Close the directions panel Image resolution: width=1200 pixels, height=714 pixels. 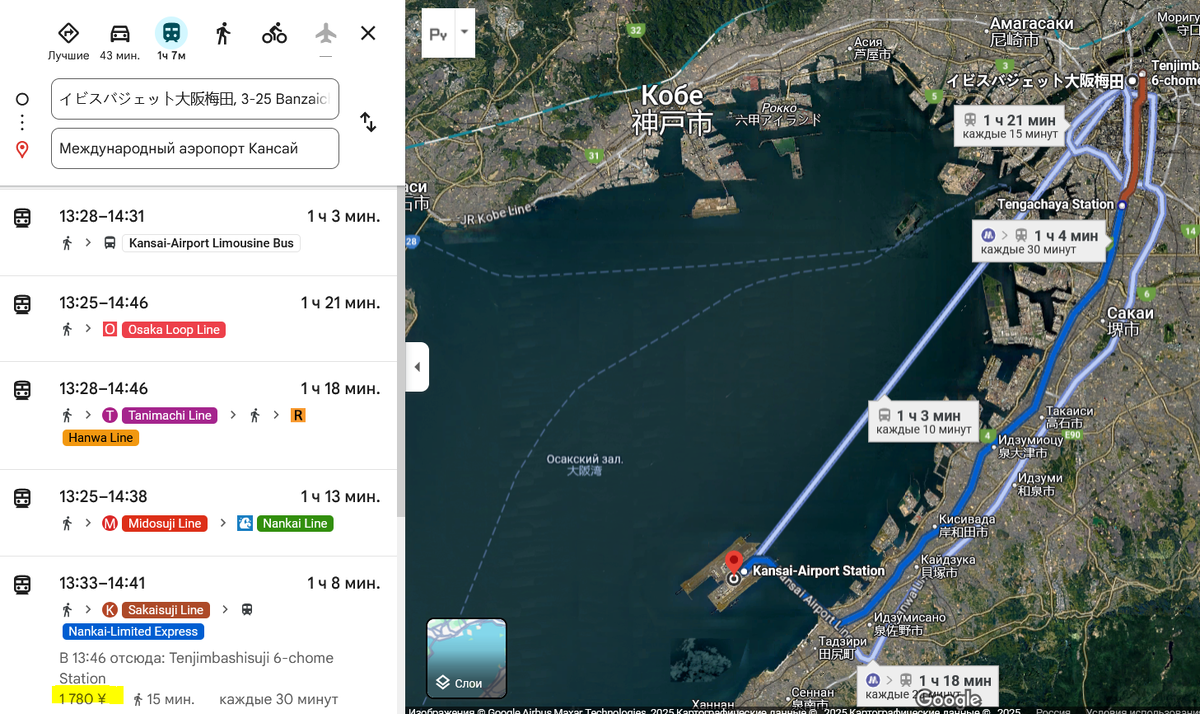pos(368,33)
